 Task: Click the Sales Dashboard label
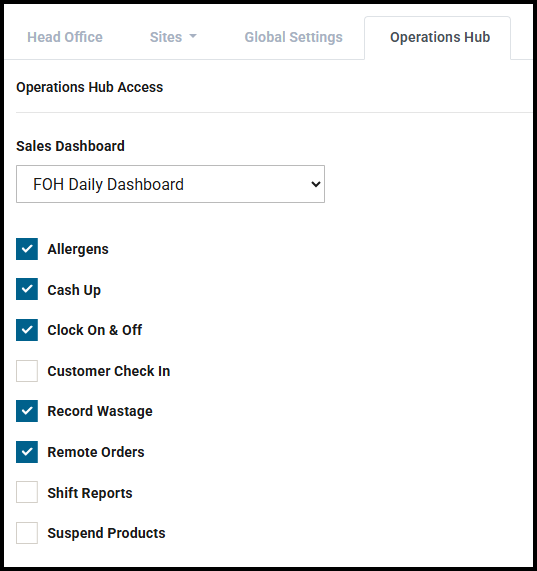click(x=70, y=146)
